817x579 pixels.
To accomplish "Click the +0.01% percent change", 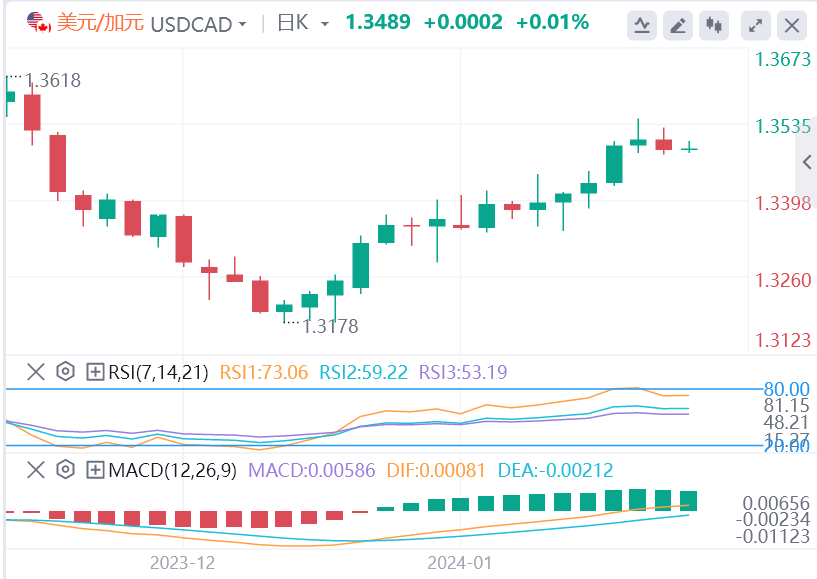I will 552,22.
